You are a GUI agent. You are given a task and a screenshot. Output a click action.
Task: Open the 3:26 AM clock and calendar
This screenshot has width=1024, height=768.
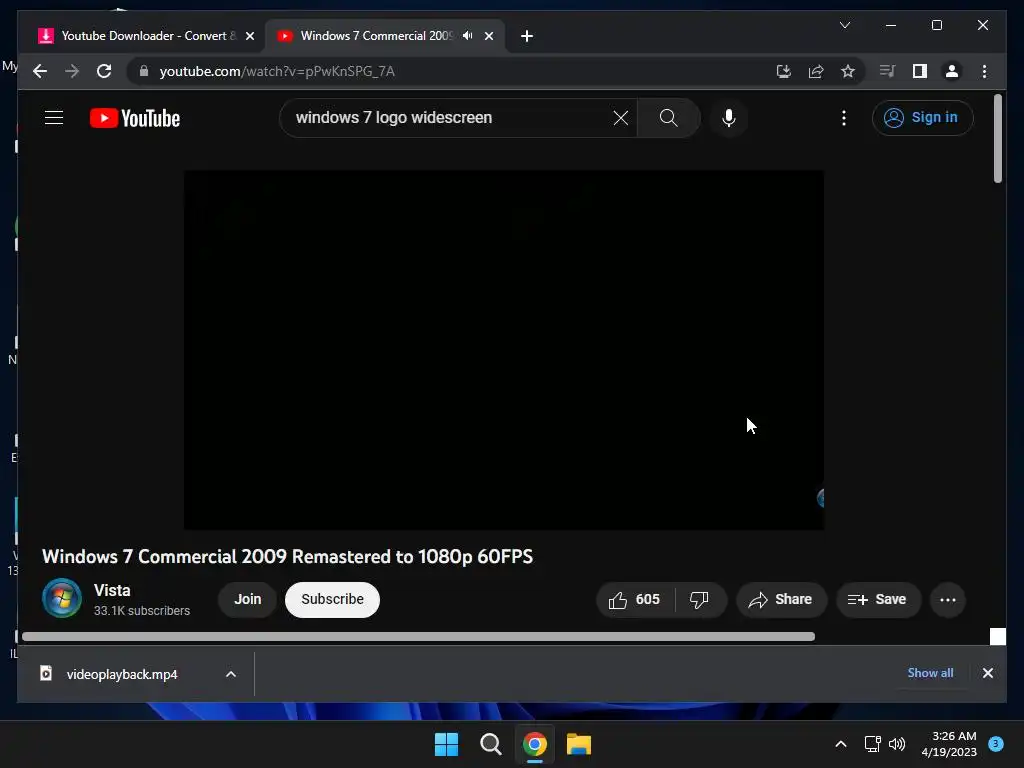(x=949, y=744)
